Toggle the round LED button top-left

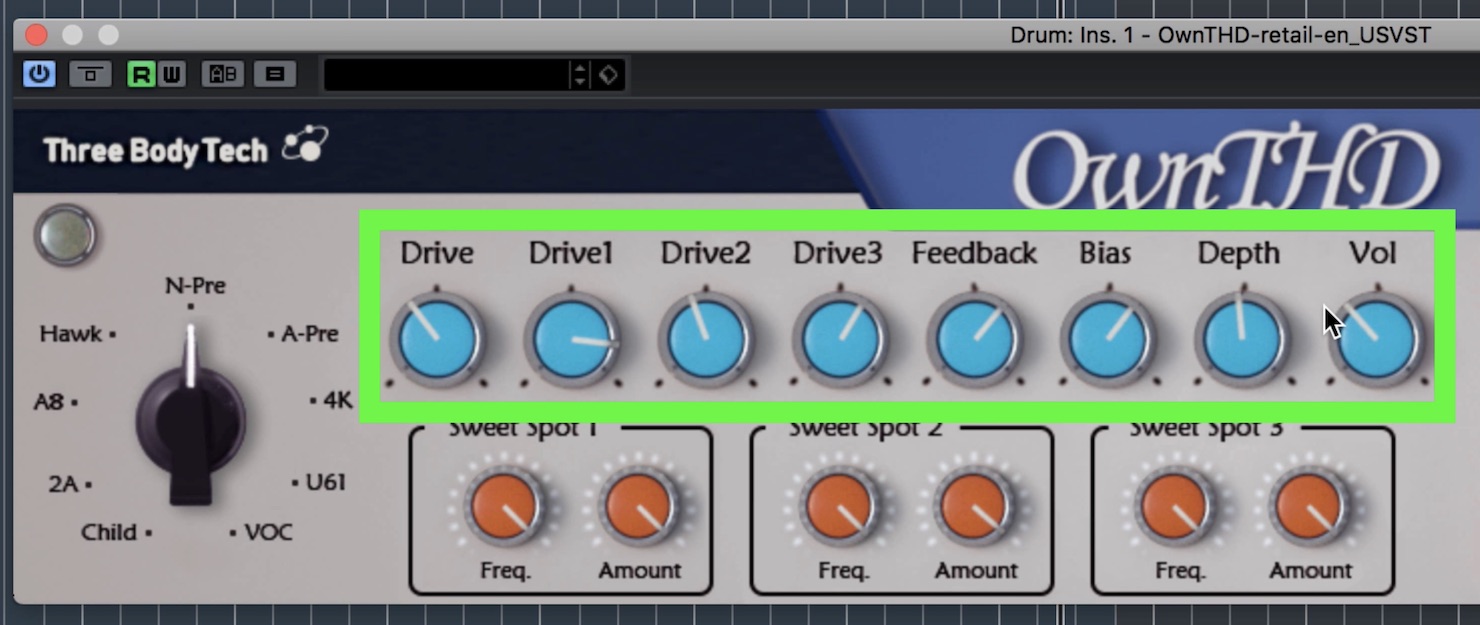click(65, 236)
